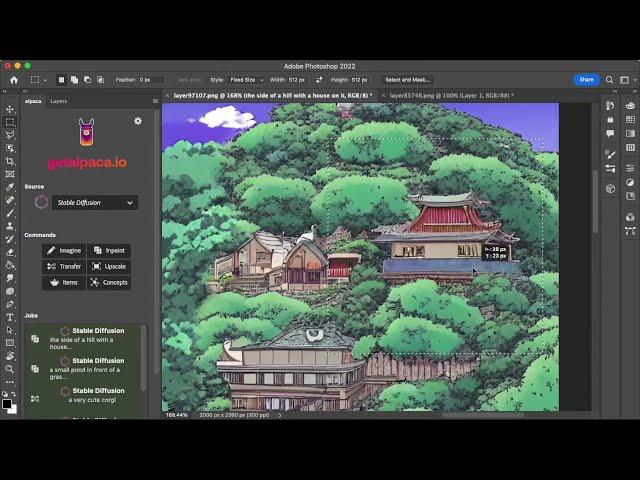Click the Imagine command button
Image resolution: width=640 pixels, height=480 pixels.
click(64, 251)
